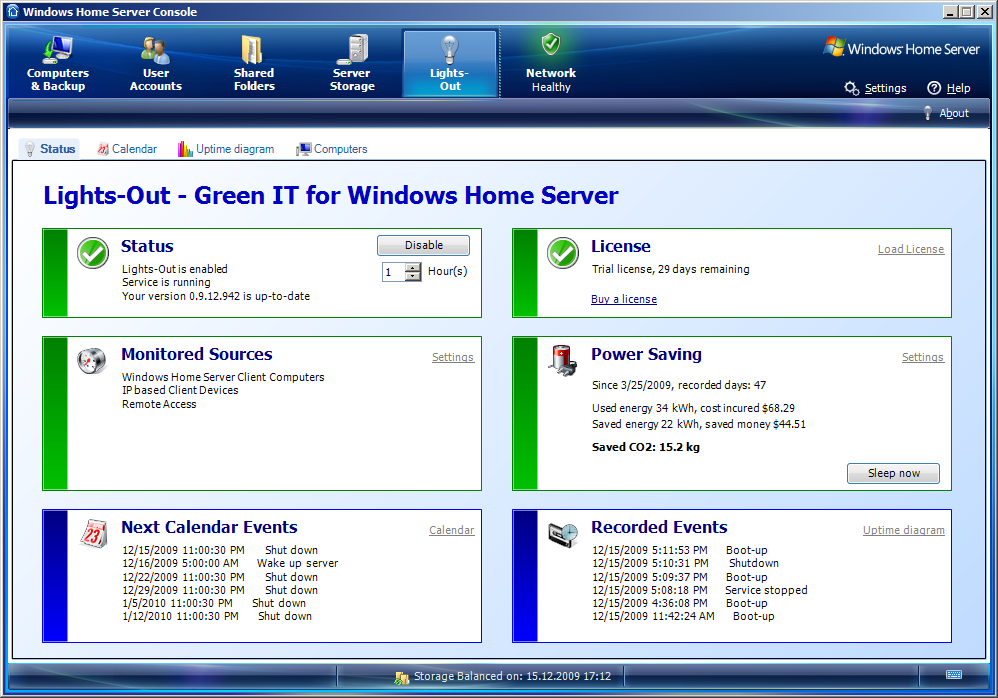The image size is (998, 698).
Task: Check Network Healthy shield icon
Action: click(551, 45)
